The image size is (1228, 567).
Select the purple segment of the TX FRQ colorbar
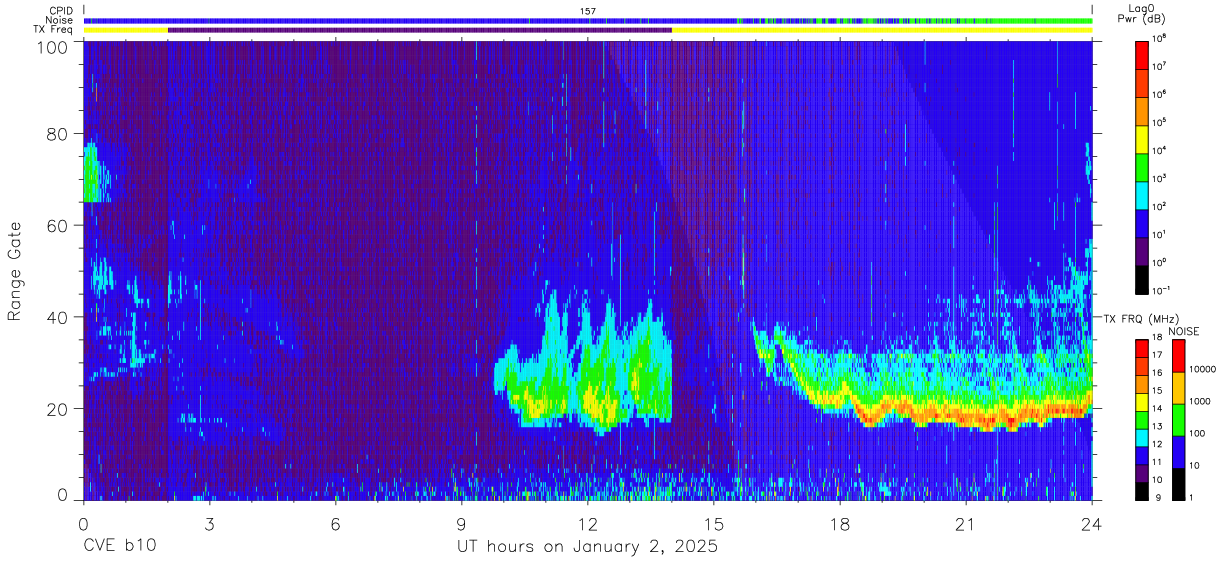(1141, 474)
